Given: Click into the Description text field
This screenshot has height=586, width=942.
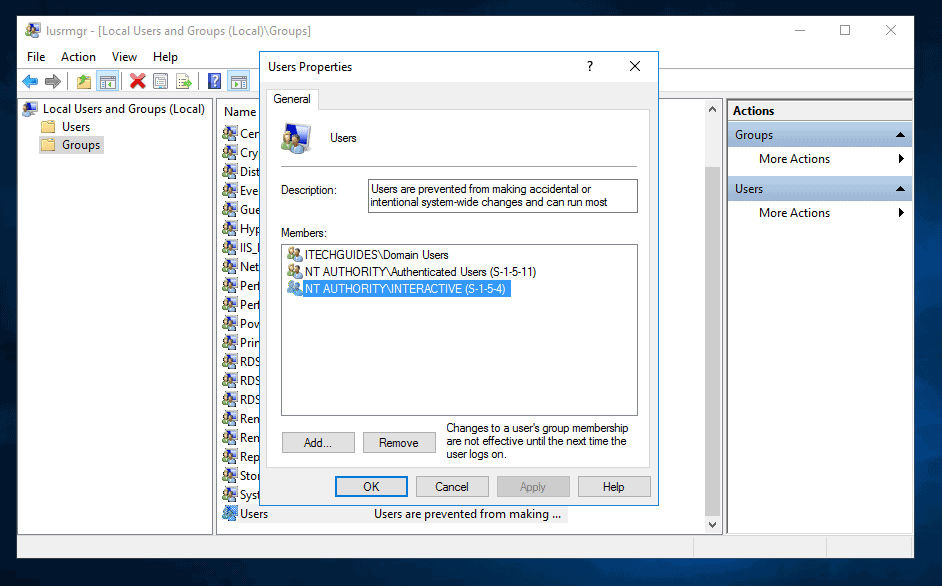Looking at the screenshot, I should (x=503, y=196).
